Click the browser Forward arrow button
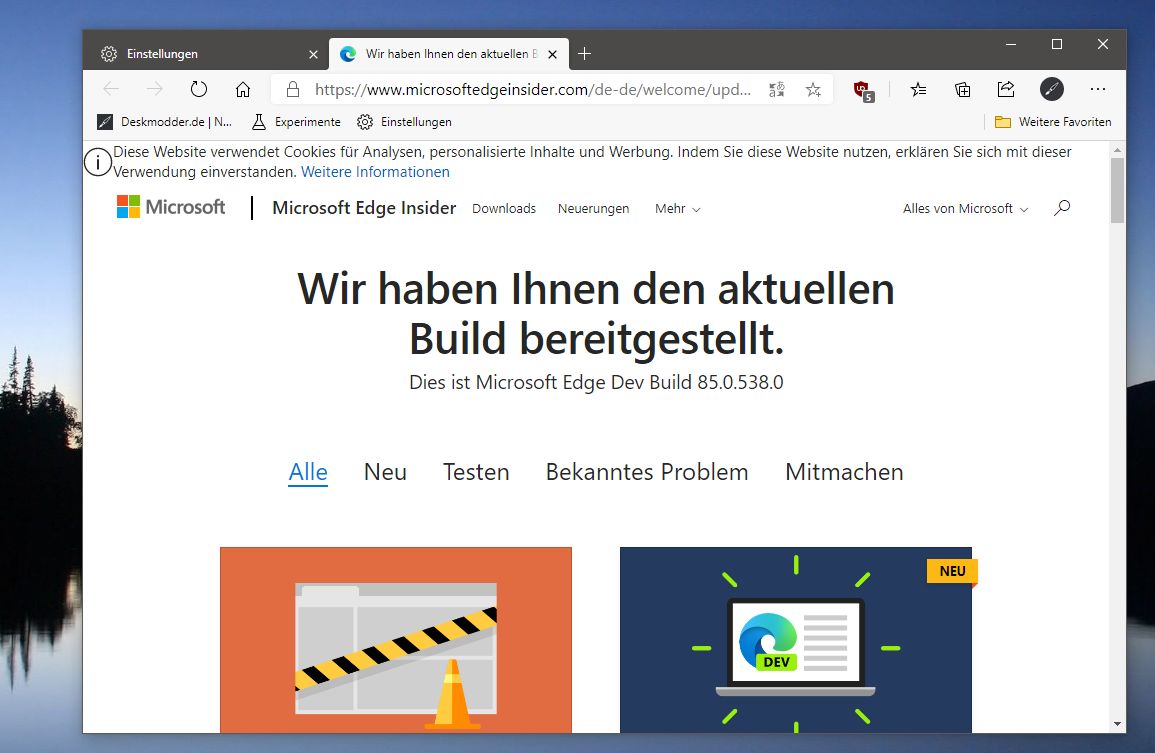The image size is (1155, 753). coord(155,89)
